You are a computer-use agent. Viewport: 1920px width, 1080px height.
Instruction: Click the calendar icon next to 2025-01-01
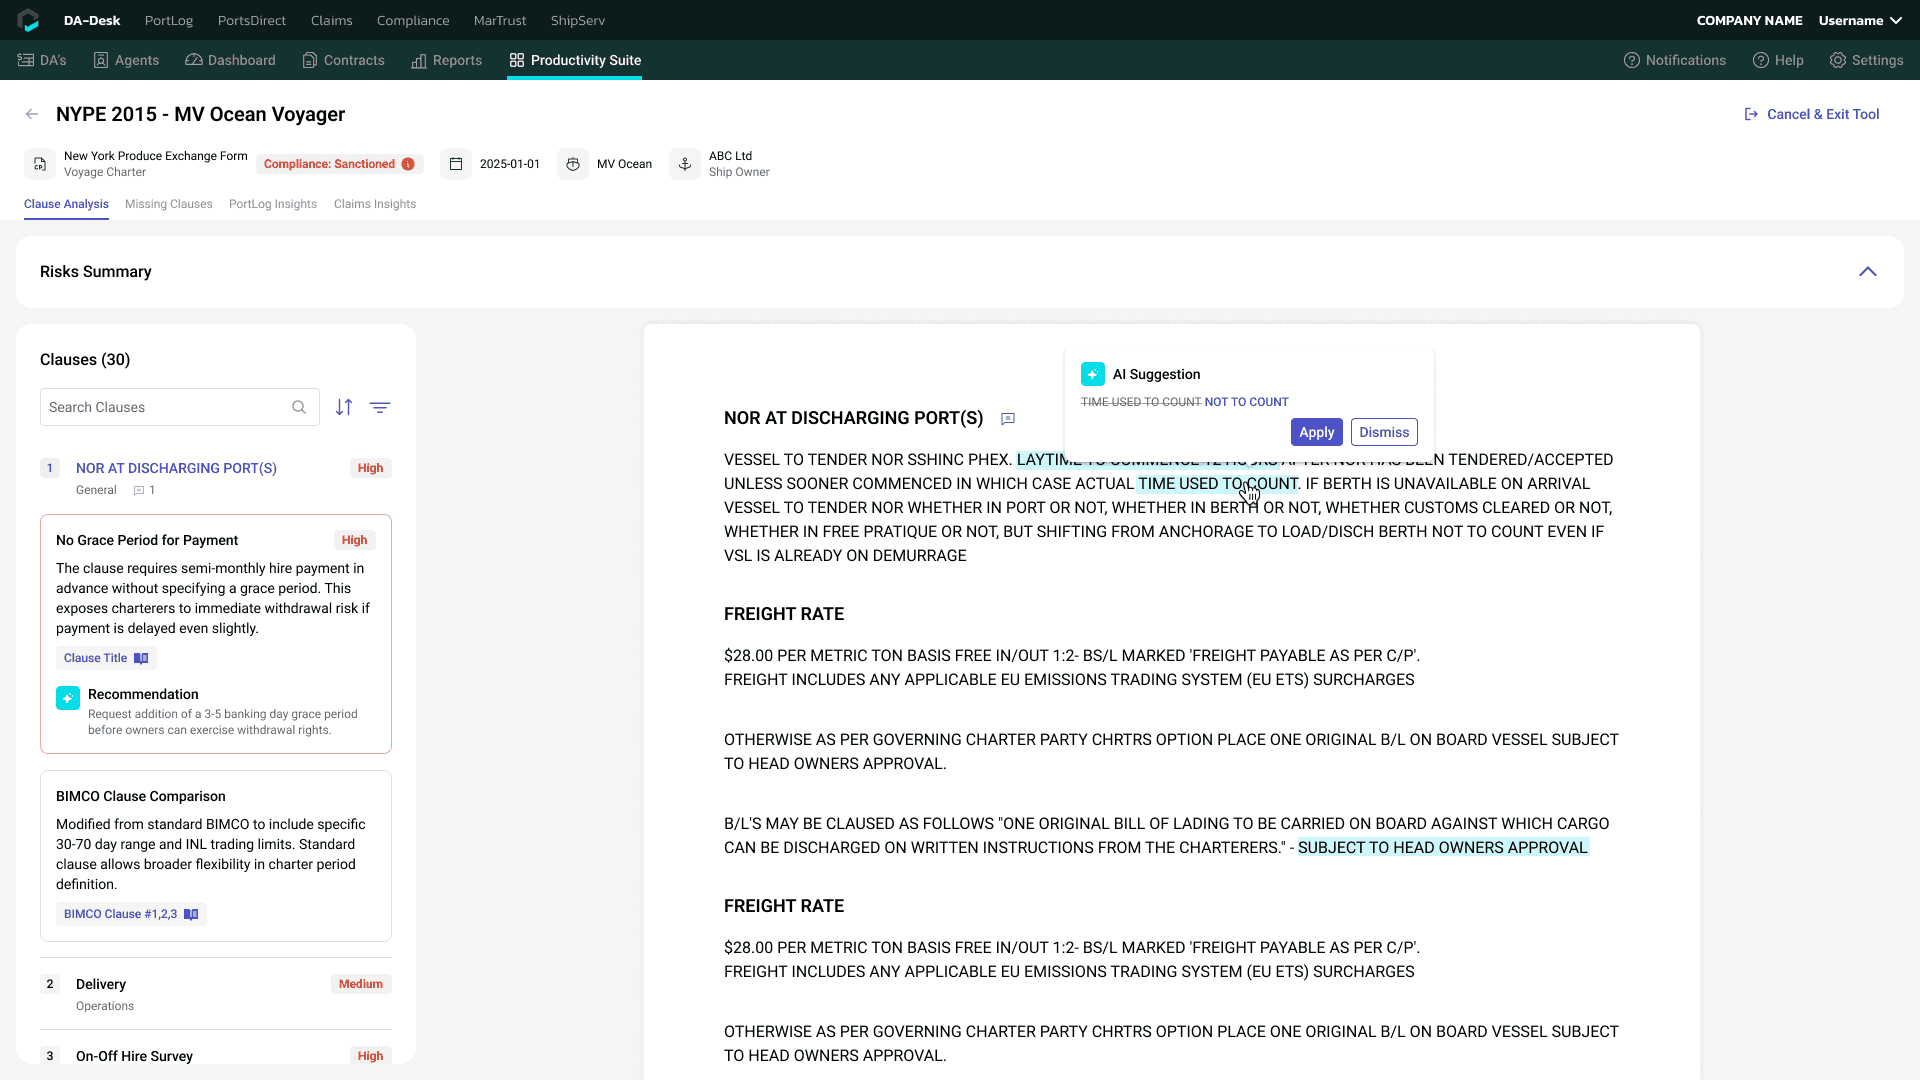[x=456, y=164]
